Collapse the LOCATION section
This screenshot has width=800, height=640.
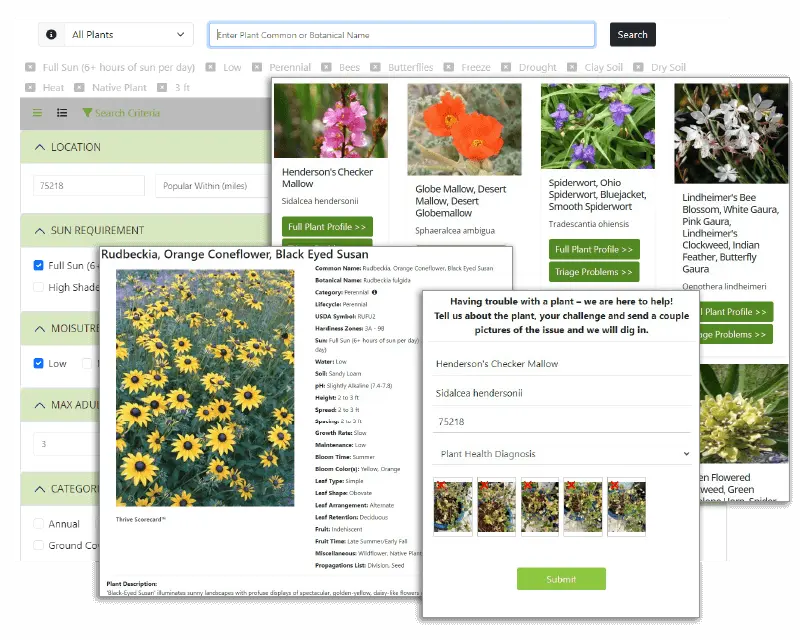point(40,147)
